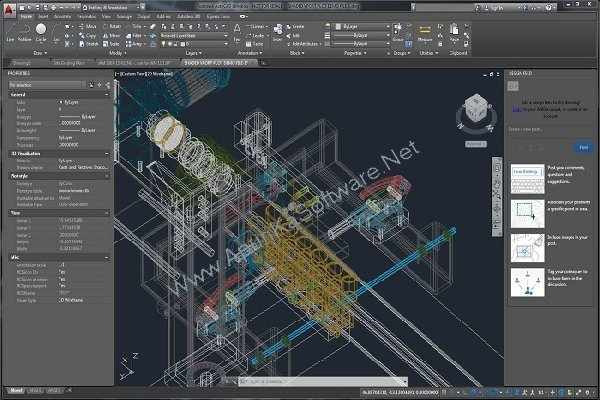
Task: Click the Post button in Design Feed
Action: coord(584,148)
